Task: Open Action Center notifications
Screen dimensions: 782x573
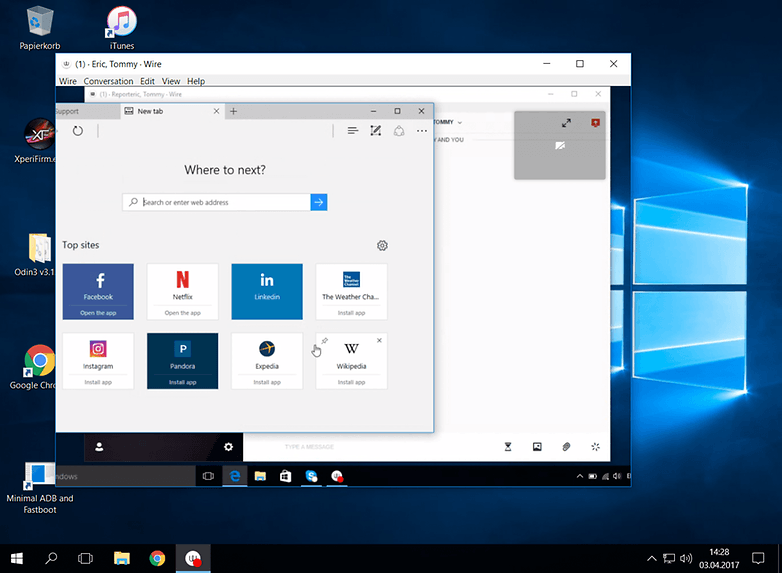Action: 758,559
